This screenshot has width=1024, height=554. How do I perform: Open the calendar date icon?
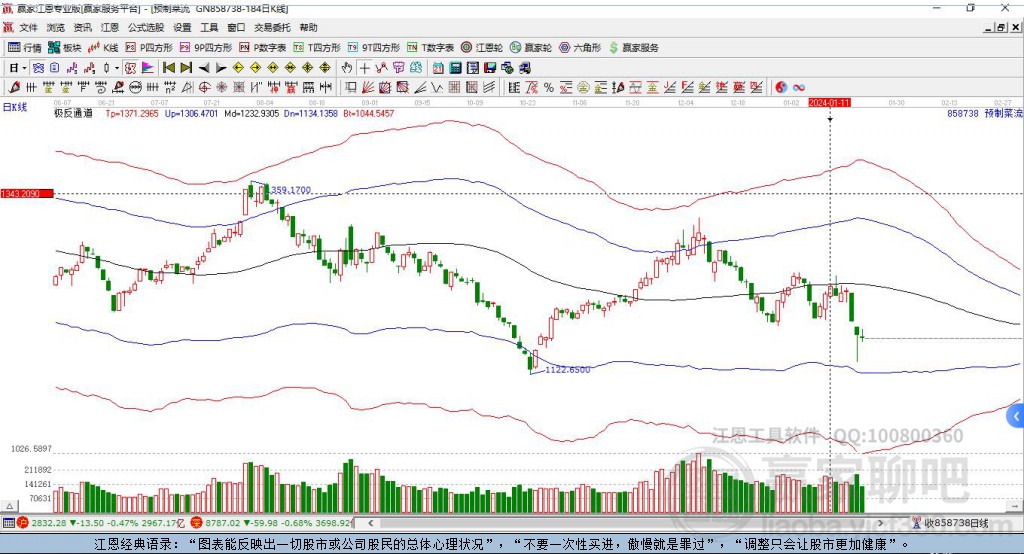(438, 68)
